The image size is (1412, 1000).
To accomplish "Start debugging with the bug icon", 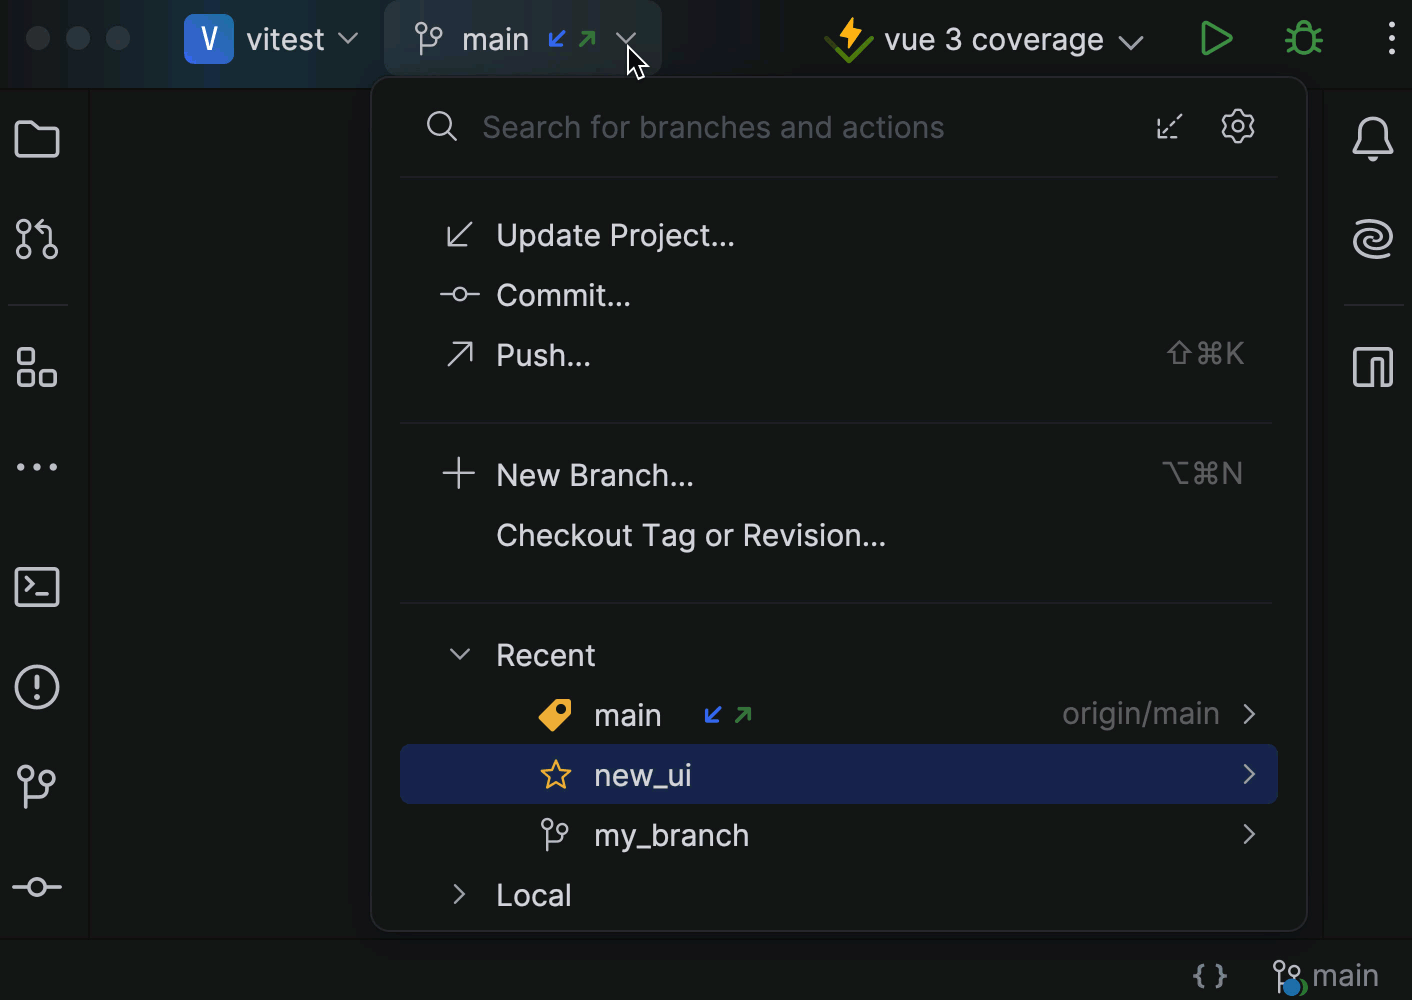I will point(1303,39).
